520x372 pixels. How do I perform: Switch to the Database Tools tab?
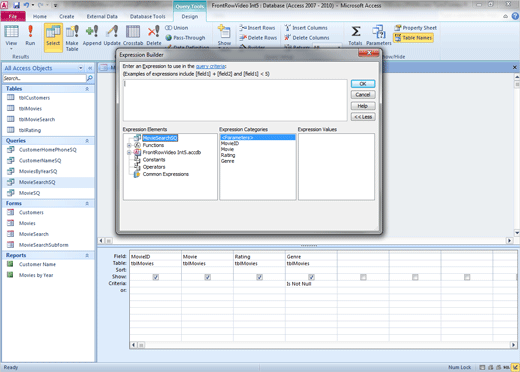148,16
